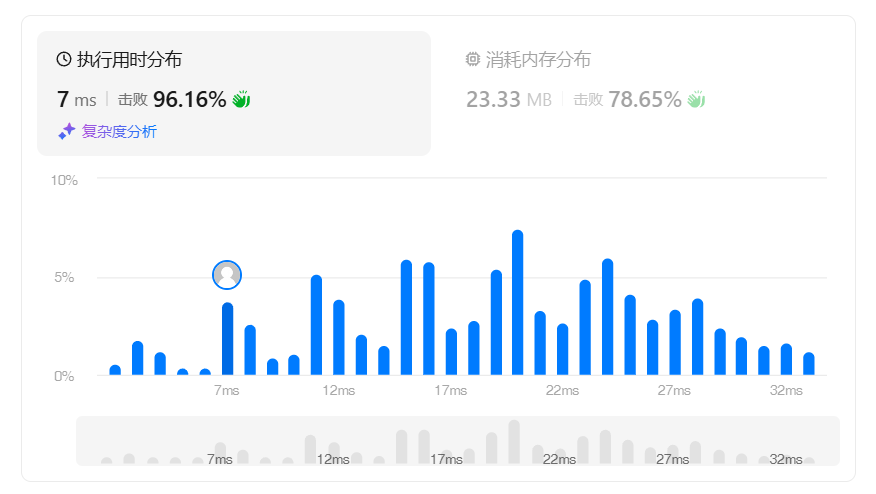
Task: Click the 78.65% memory beat percentage
Action: point(645,99)
